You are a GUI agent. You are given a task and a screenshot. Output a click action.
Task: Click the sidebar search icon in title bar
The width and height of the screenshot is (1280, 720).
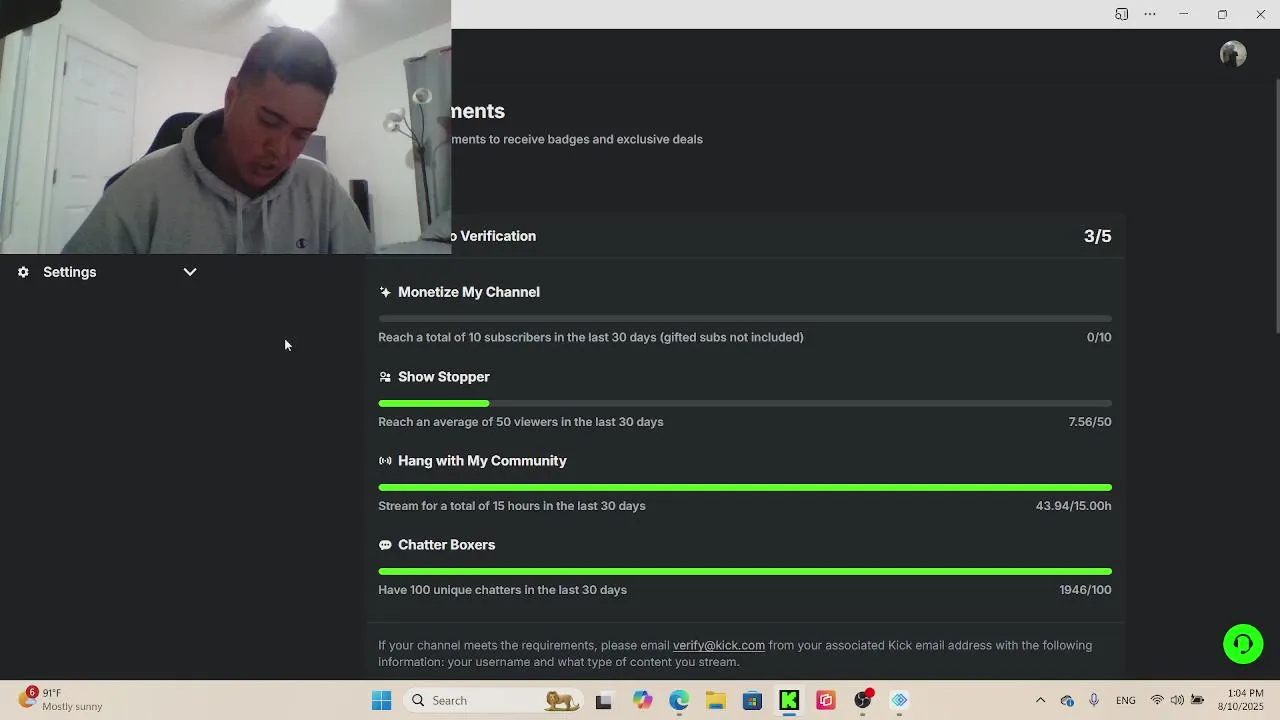click(1122, 14)
